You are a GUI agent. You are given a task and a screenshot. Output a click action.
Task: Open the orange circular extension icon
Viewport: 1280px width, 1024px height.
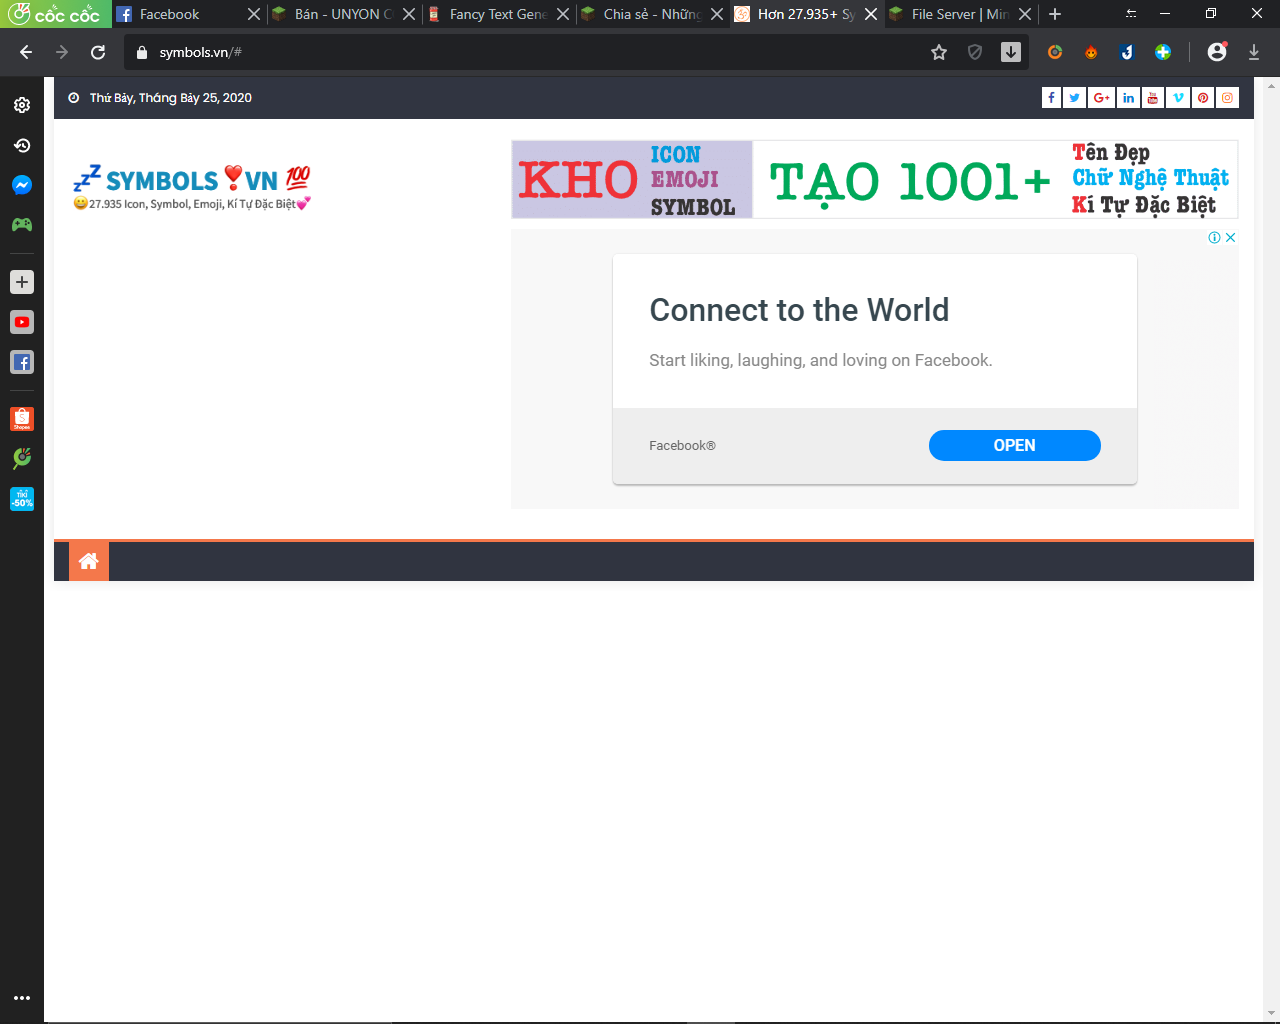tap(1055, 52)
